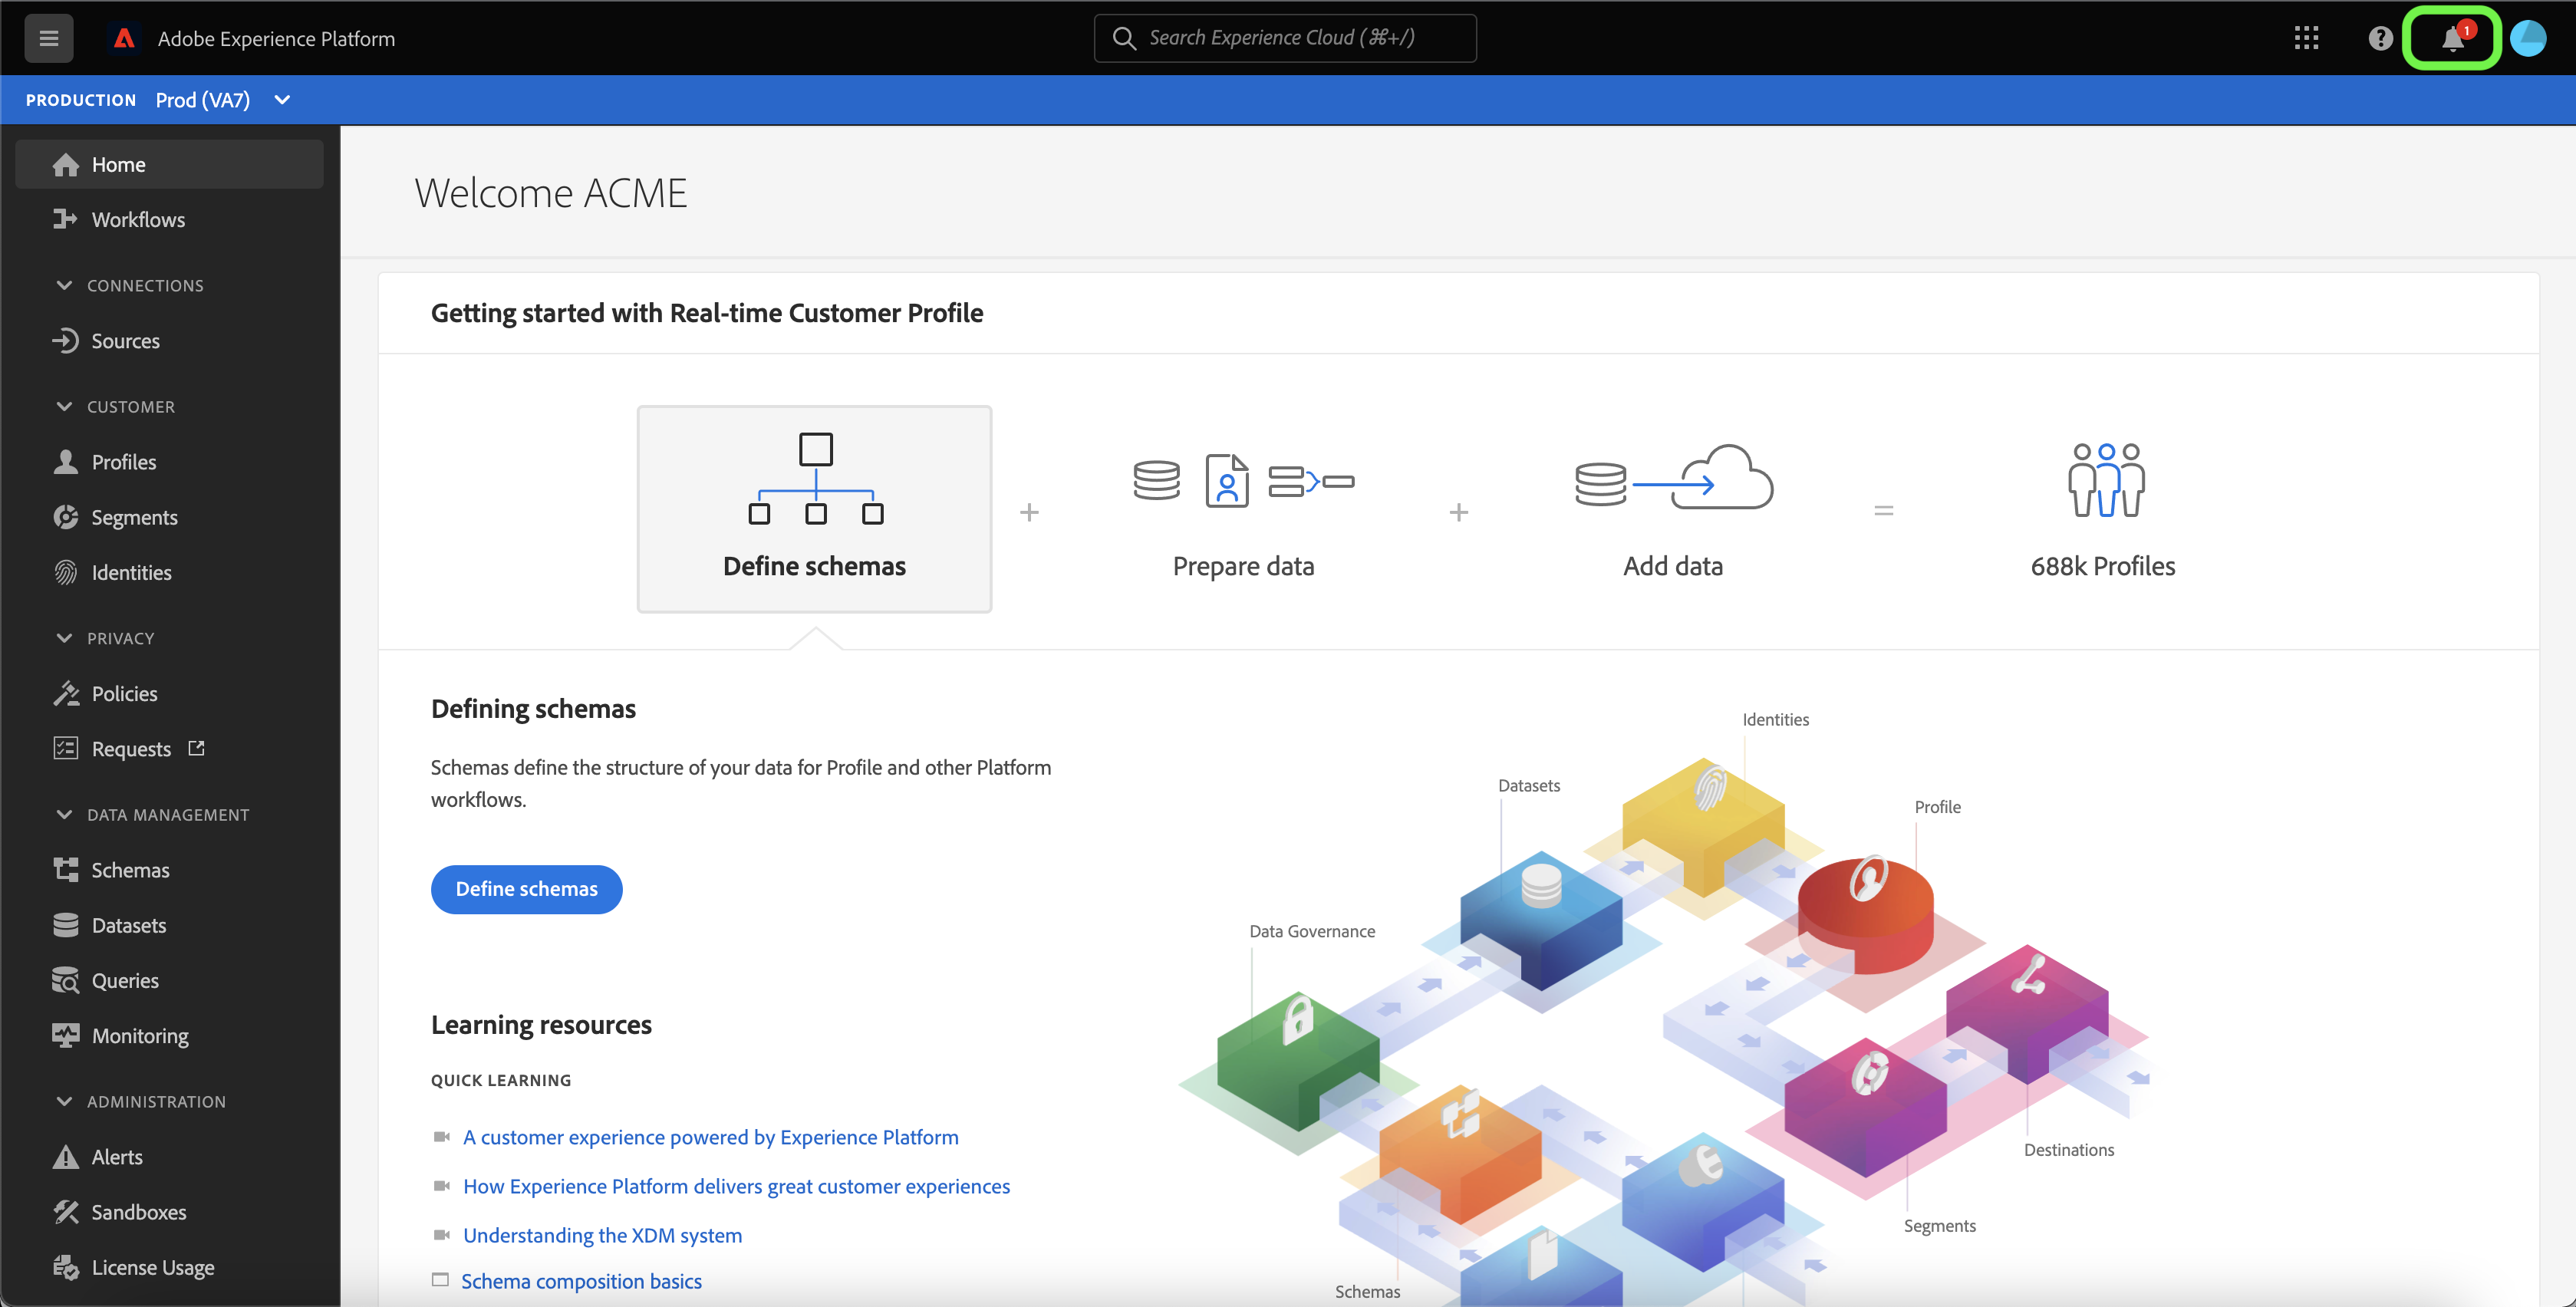
Task: Collapse the DATA MANAGEMENT section
Action: pyautogui.click(x=64, y=814)
